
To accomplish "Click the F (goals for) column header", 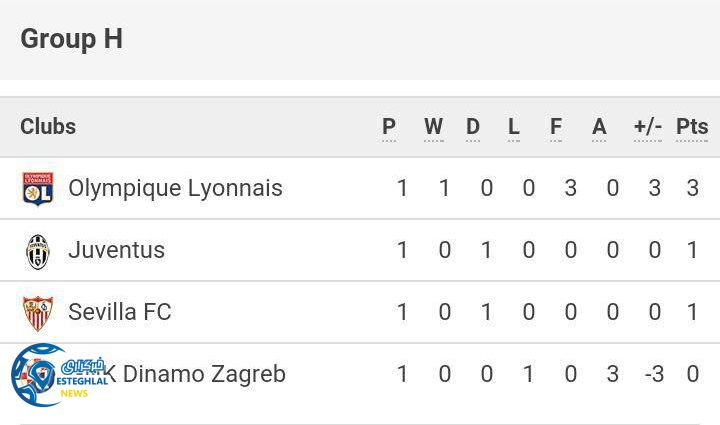I will coord(556,127).
